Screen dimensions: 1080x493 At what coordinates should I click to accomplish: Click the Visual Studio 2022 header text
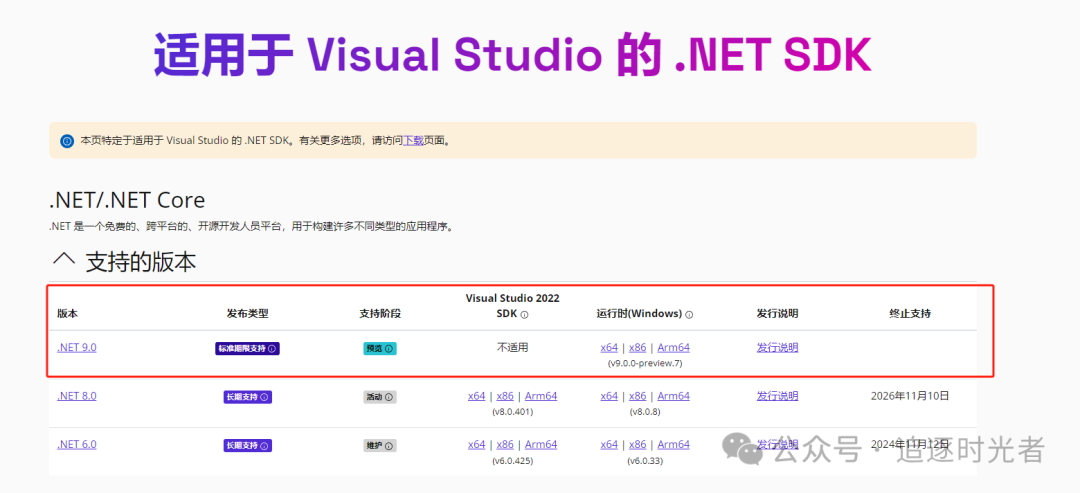click(x=512, y=298)
